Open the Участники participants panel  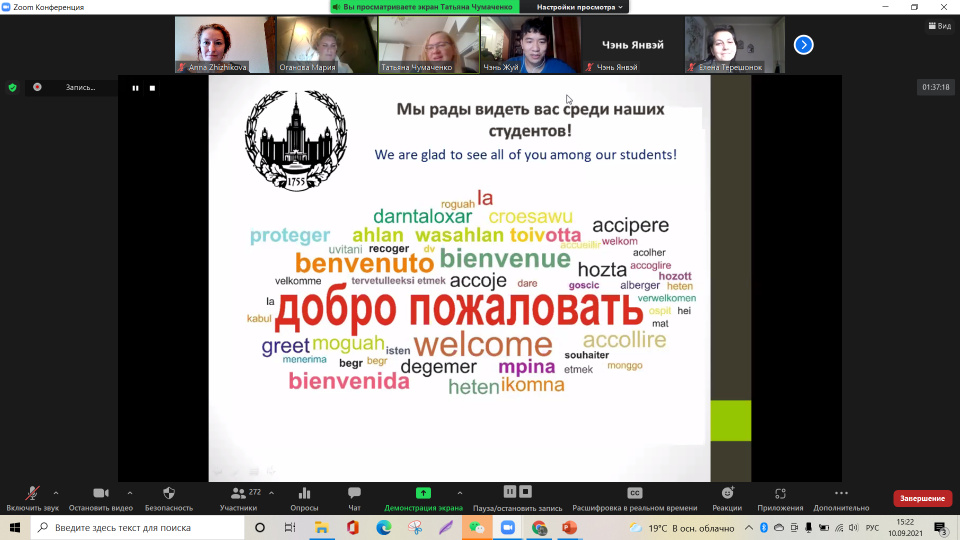coord(239,494)
